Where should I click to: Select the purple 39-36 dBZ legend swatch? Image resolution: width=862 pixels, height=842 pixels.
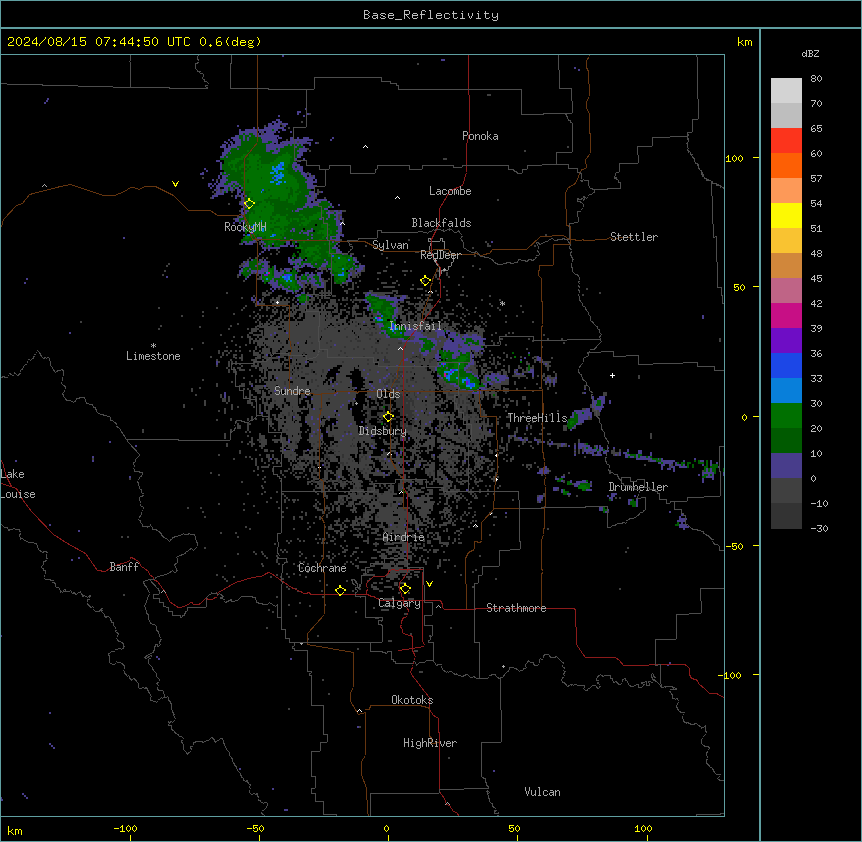pyautogui.click(x=786, y=340)
